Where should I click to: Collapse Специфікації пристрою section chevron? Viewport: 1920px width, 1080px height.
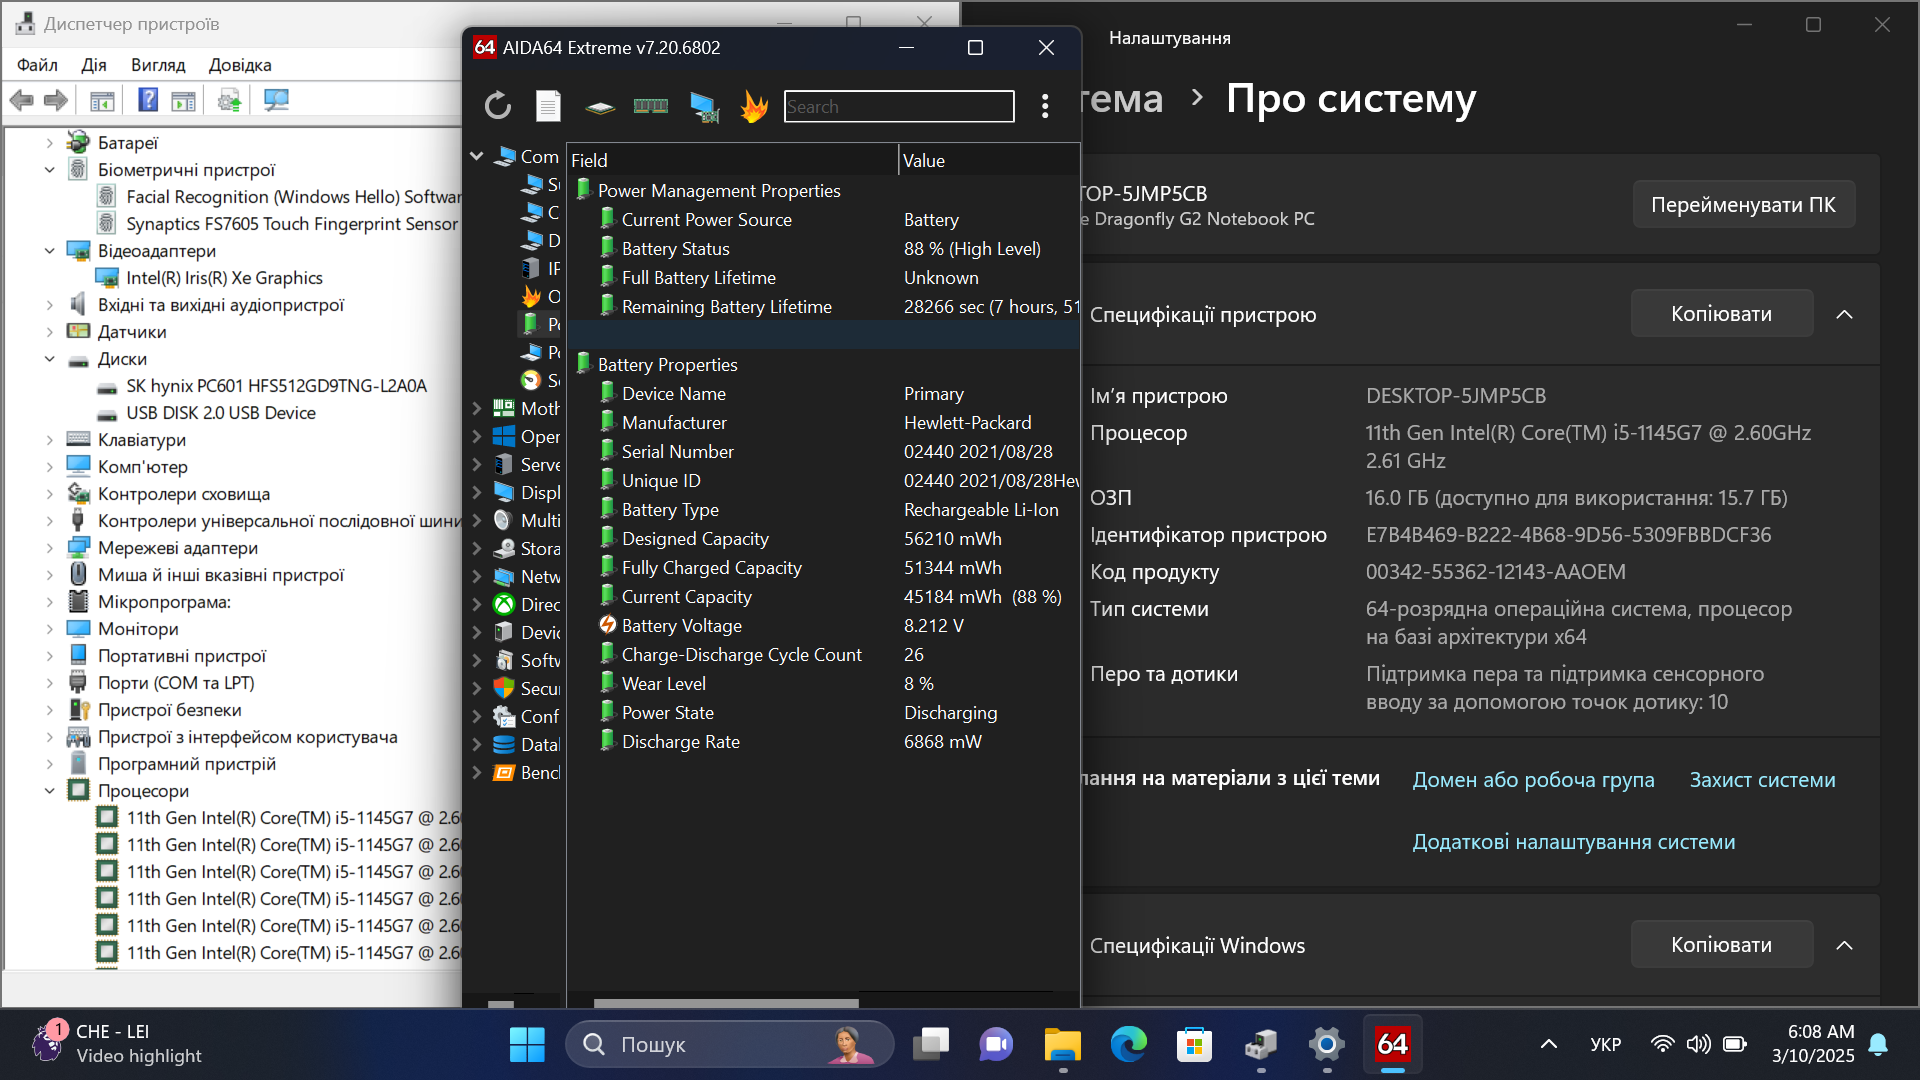[1845, 314]
